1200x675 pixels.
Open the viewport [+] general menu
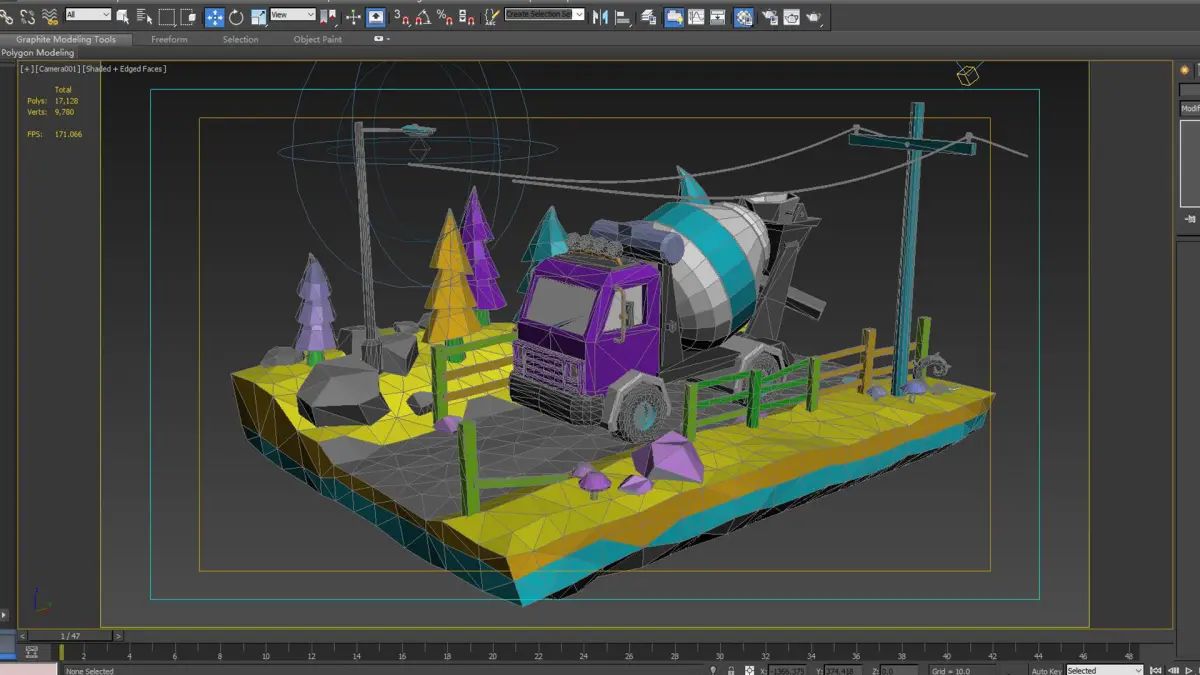coord(27,69)
